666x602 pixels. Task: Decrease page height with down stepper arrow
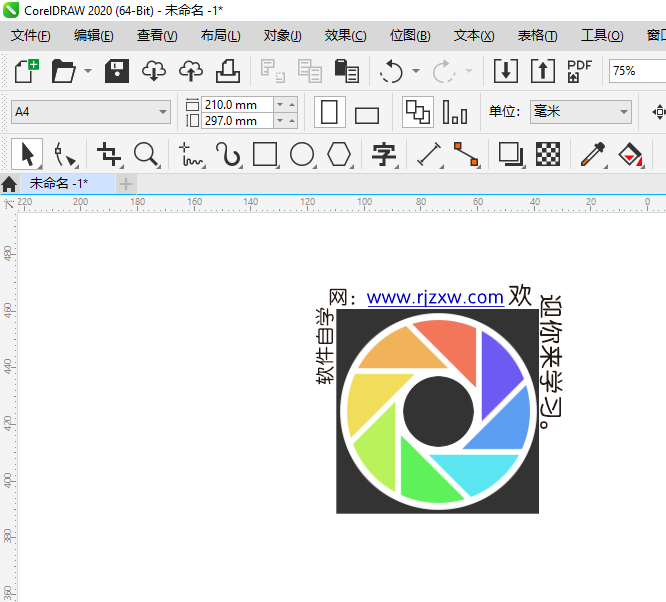(x=280, y=121)
